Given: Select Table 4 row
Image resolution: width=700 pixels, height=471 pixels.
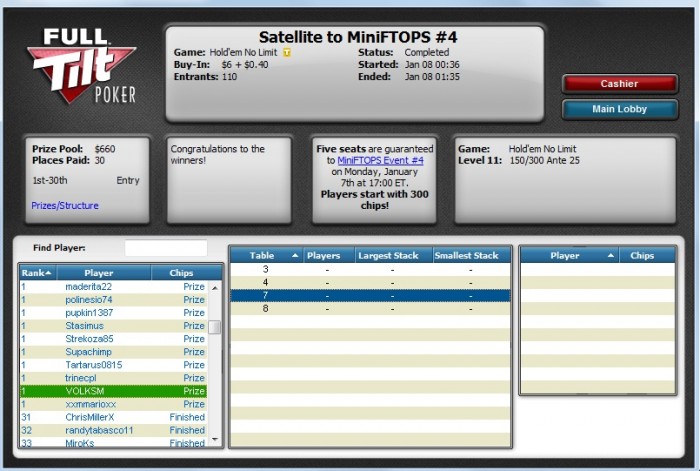Looking at the screenshot, I should [370, 283].
